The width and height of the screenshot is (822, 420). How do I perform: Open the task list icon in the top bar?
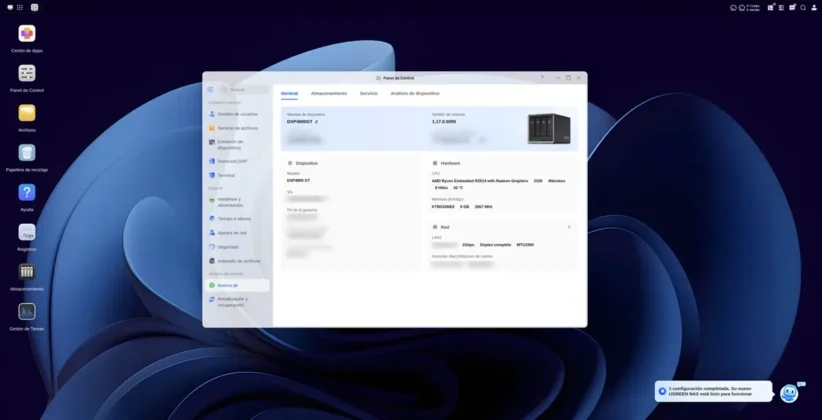click(781, 7)
